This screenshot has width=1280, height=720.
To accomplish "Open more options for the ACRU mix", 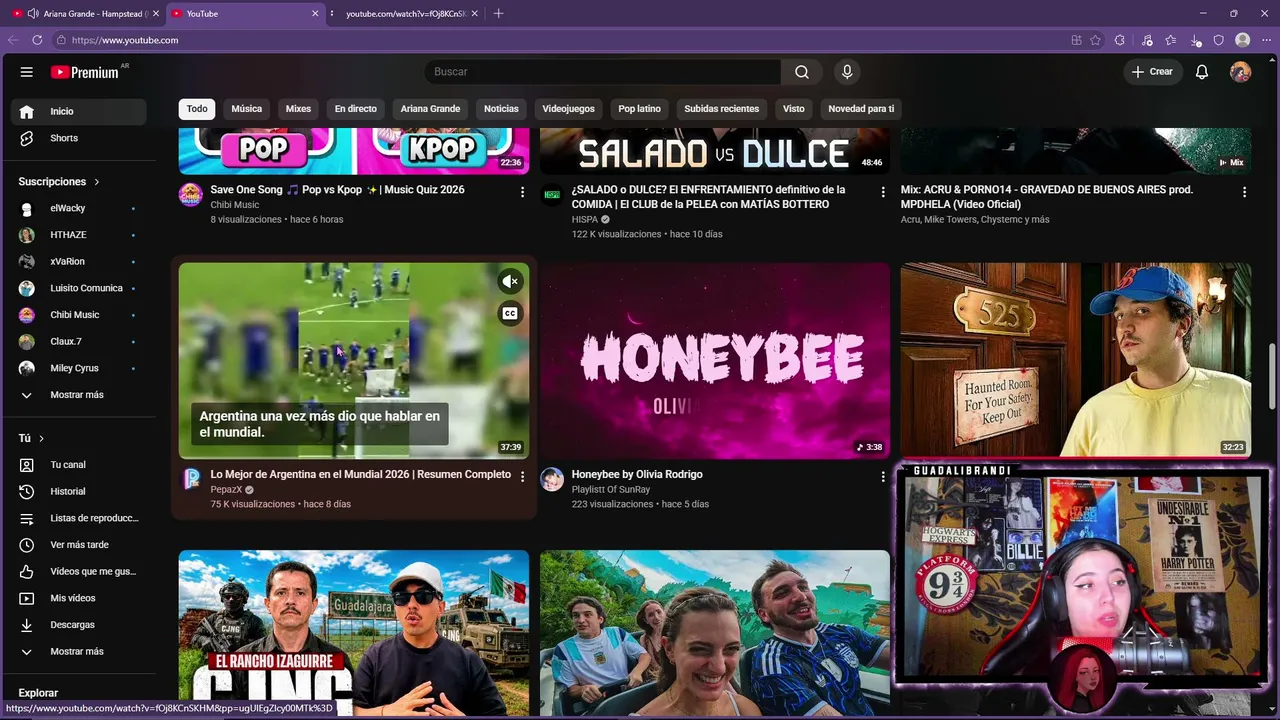I will (x=1244, y=191).
